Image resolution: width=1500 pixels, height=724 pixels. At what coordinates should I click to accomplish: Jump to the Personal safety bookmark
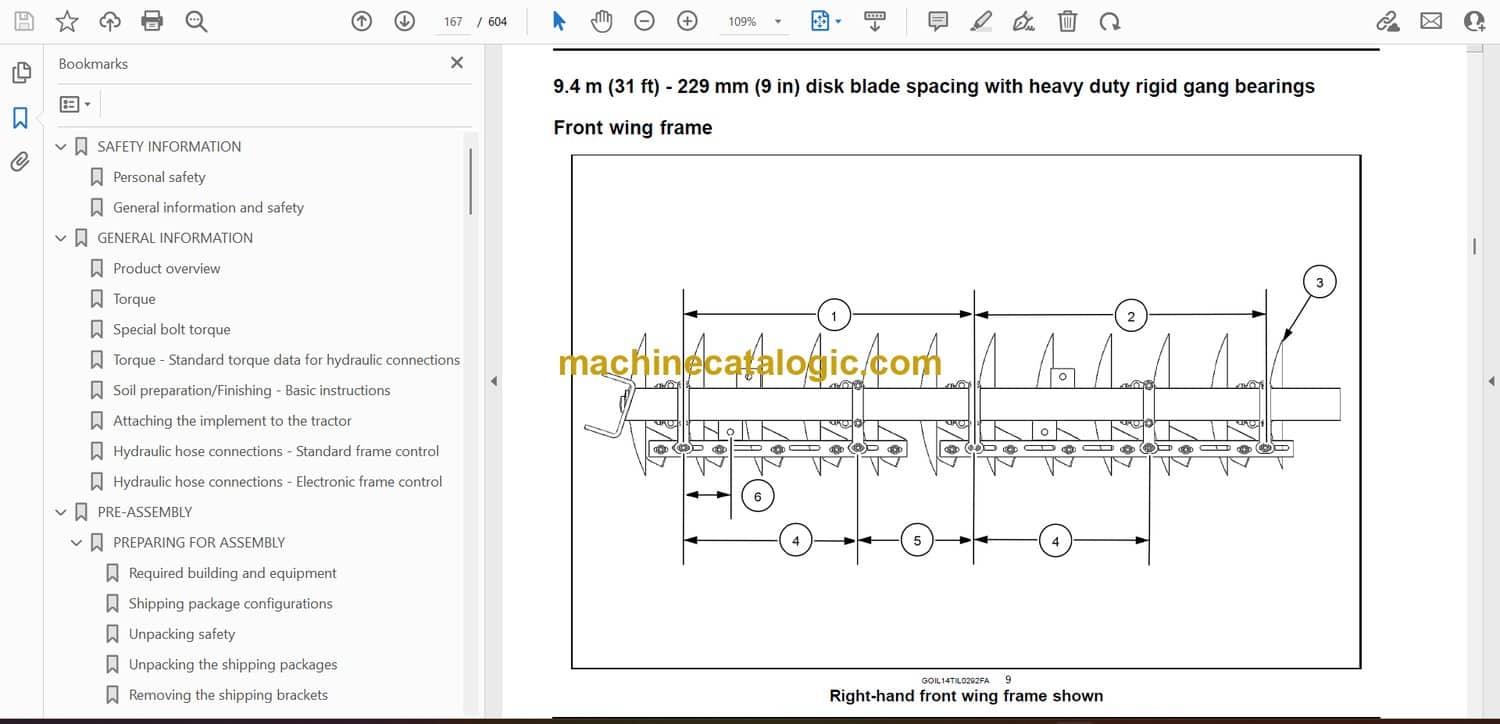coord(159,177)
